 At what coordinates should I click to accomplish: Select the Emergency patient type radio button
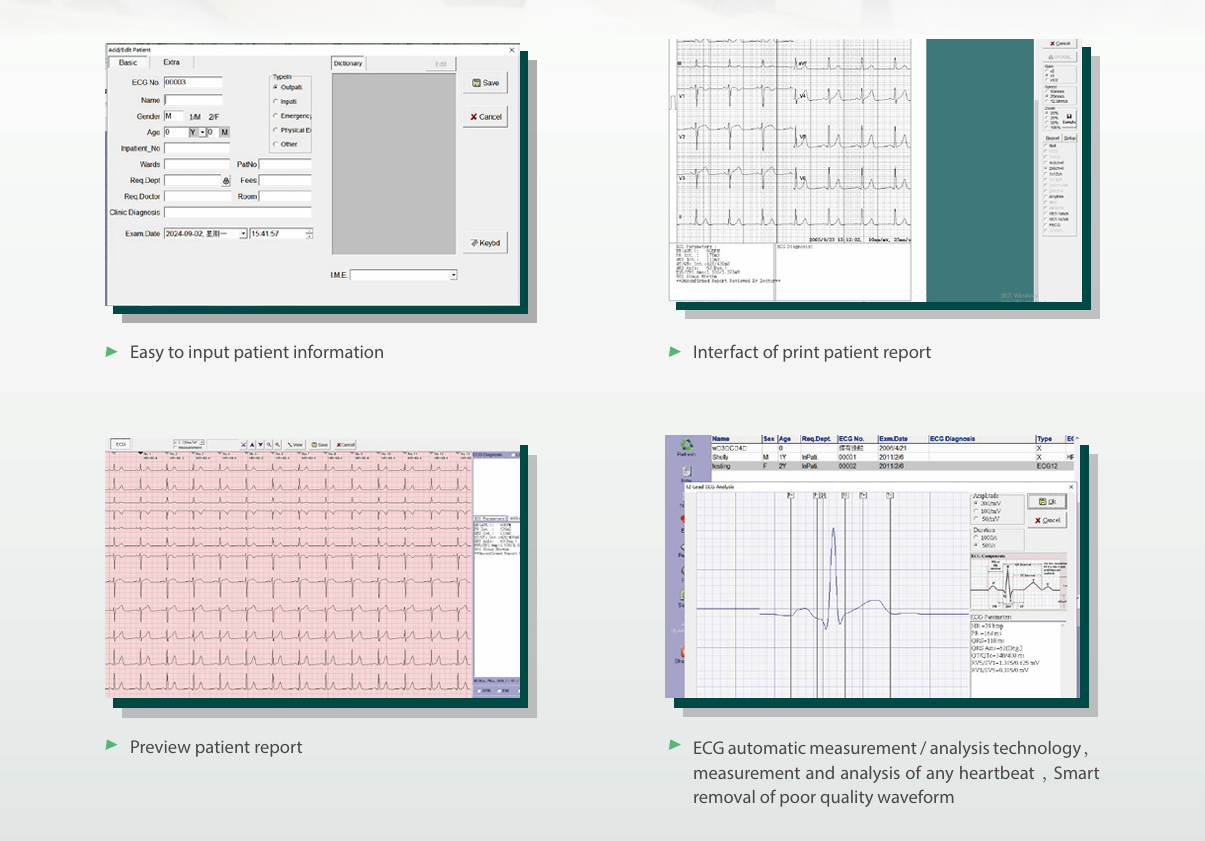click(276, 116)
